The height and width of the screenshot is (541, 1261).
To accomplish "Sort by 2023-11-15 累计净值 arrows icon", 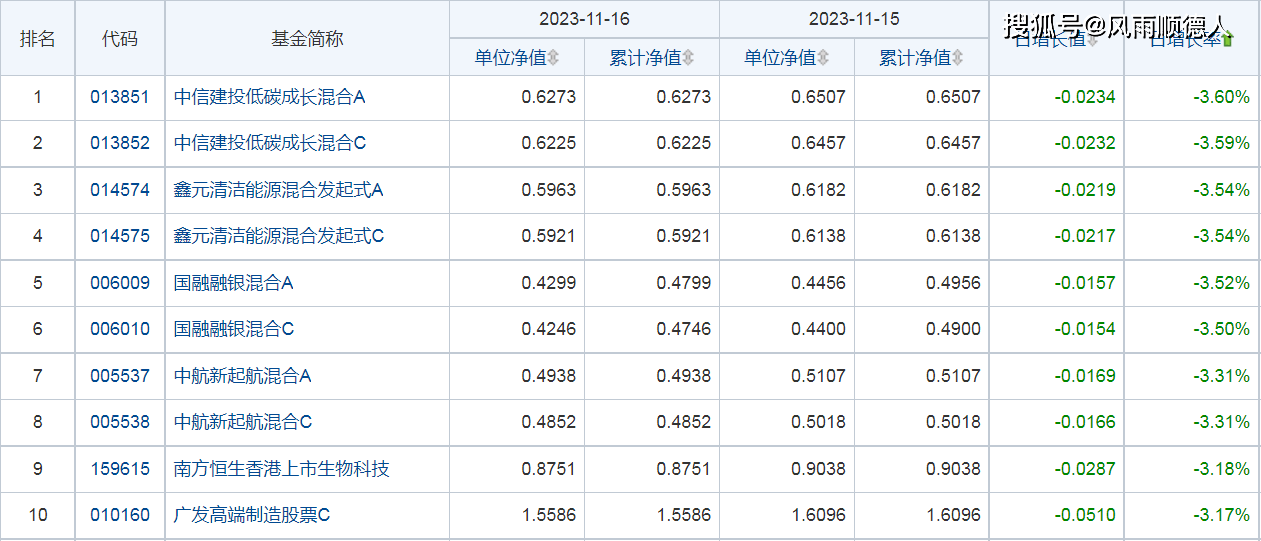I will pos(957,58).
